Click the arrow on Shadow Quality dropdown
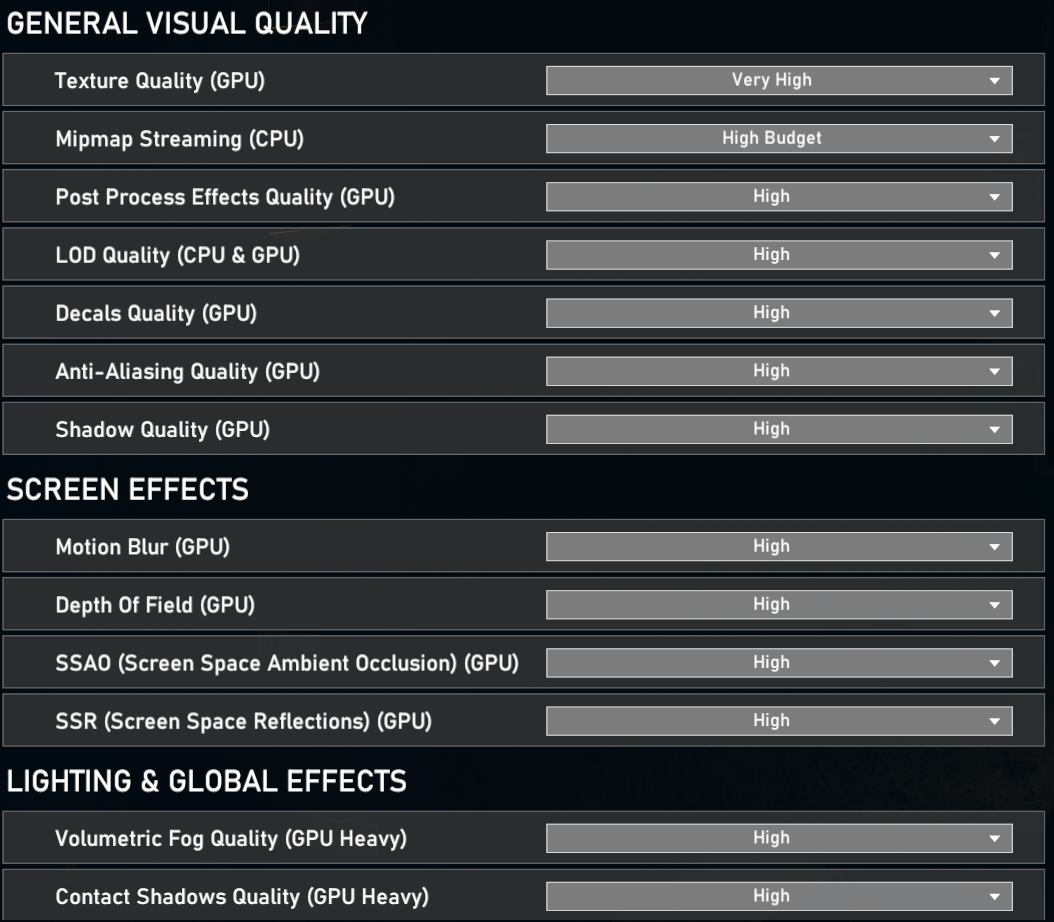Screen dimensions: 1054x922 click(x=994, y=429)
